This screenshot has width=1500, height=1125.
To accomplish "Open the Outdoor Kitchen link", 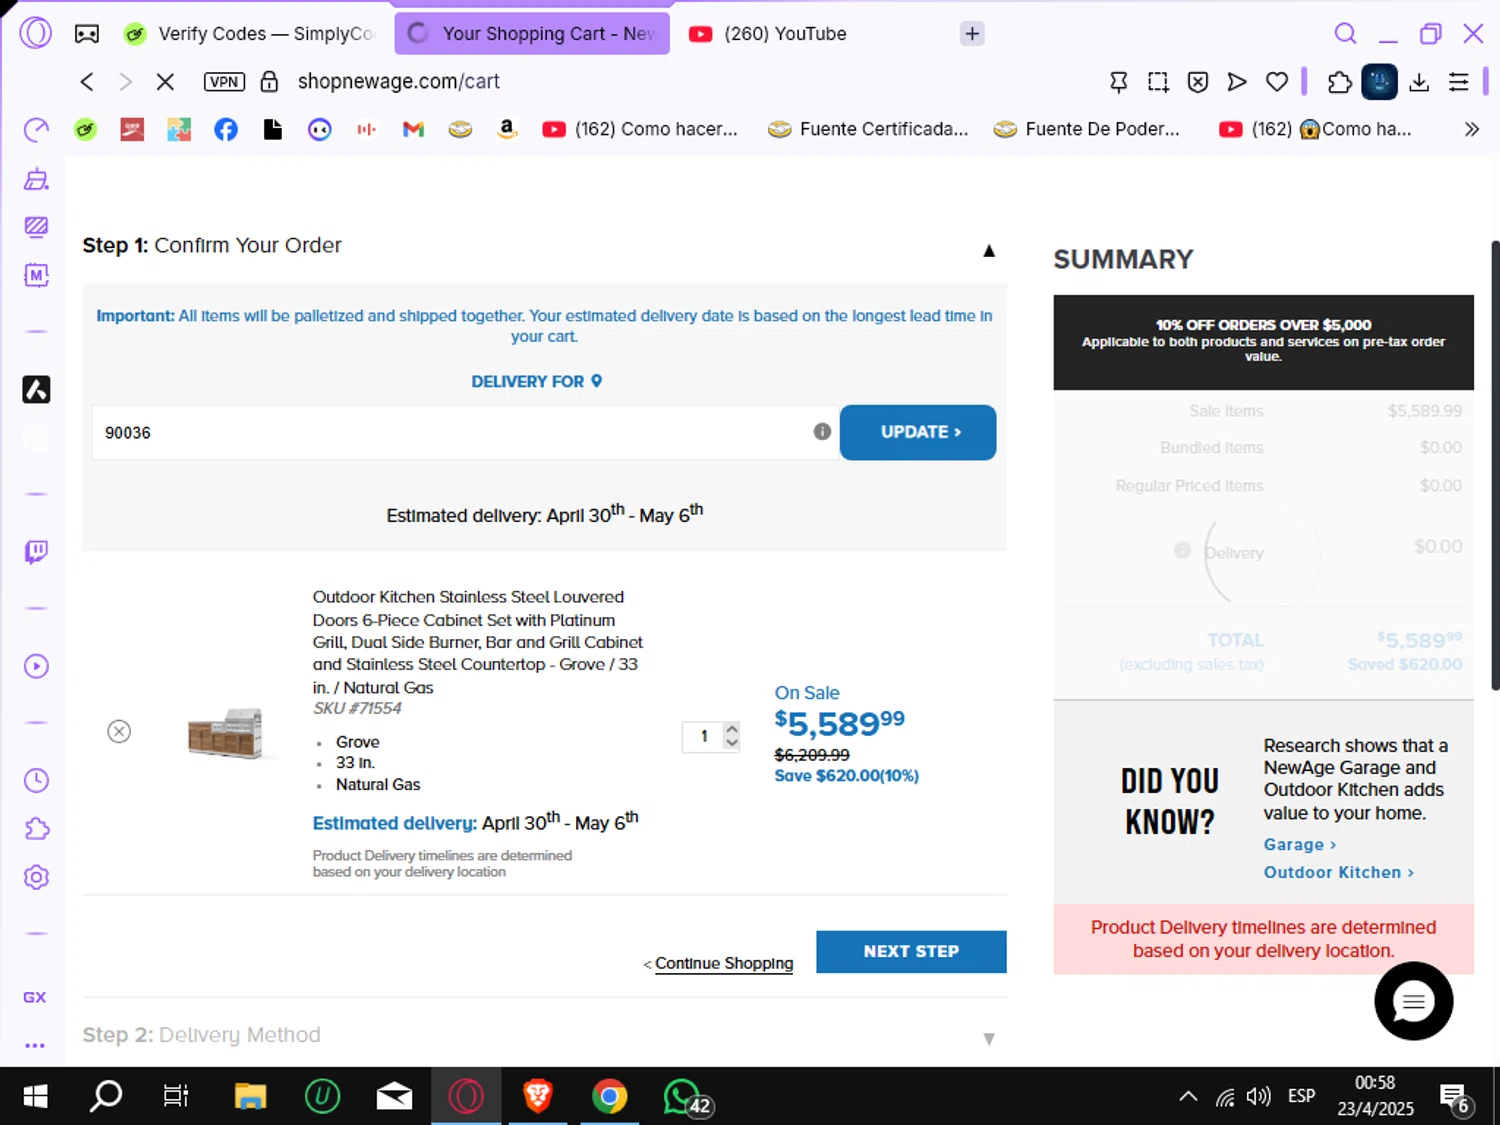I will [x=1338, y=873].
